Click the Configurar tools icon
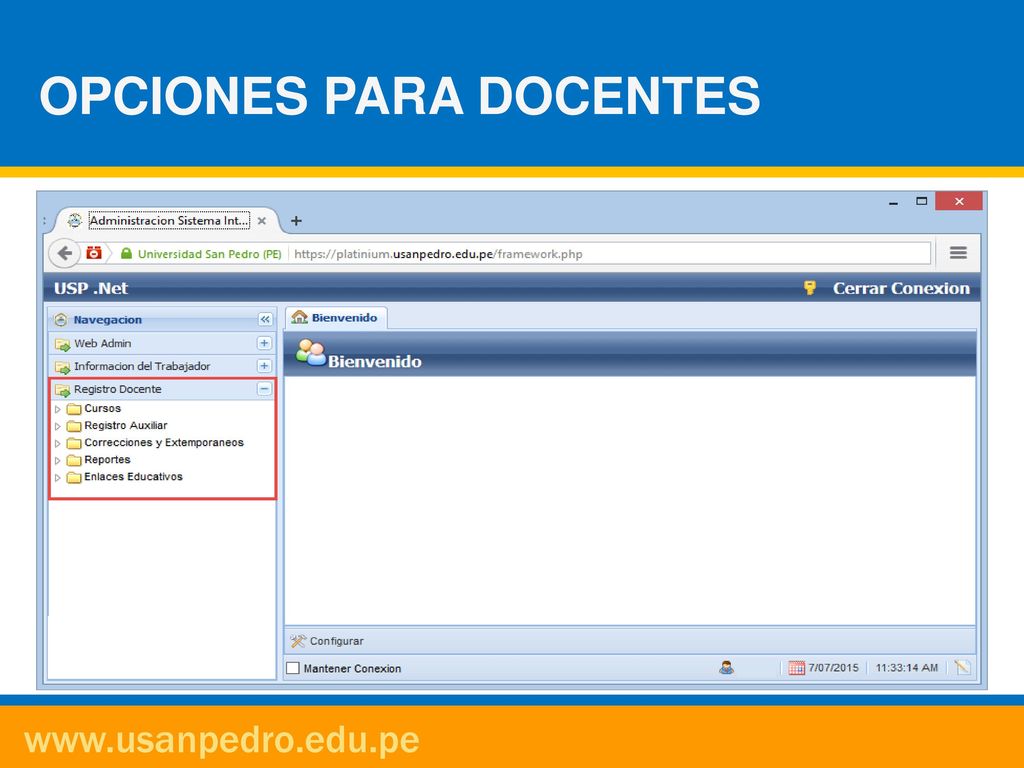 (x=298, y=641)
